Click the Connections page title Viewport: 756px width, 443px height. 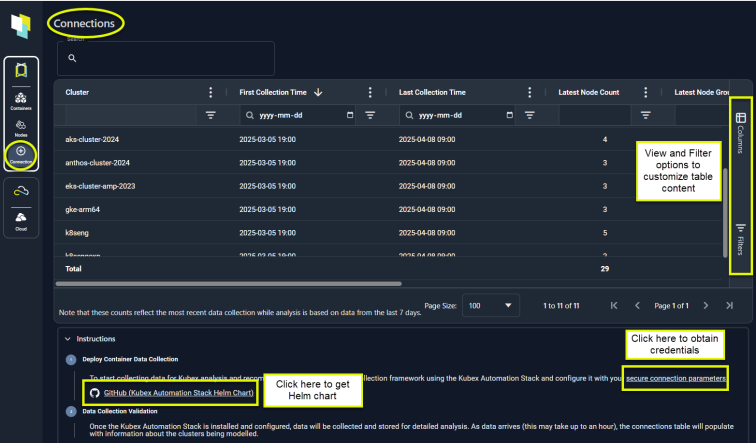point(84,23)
